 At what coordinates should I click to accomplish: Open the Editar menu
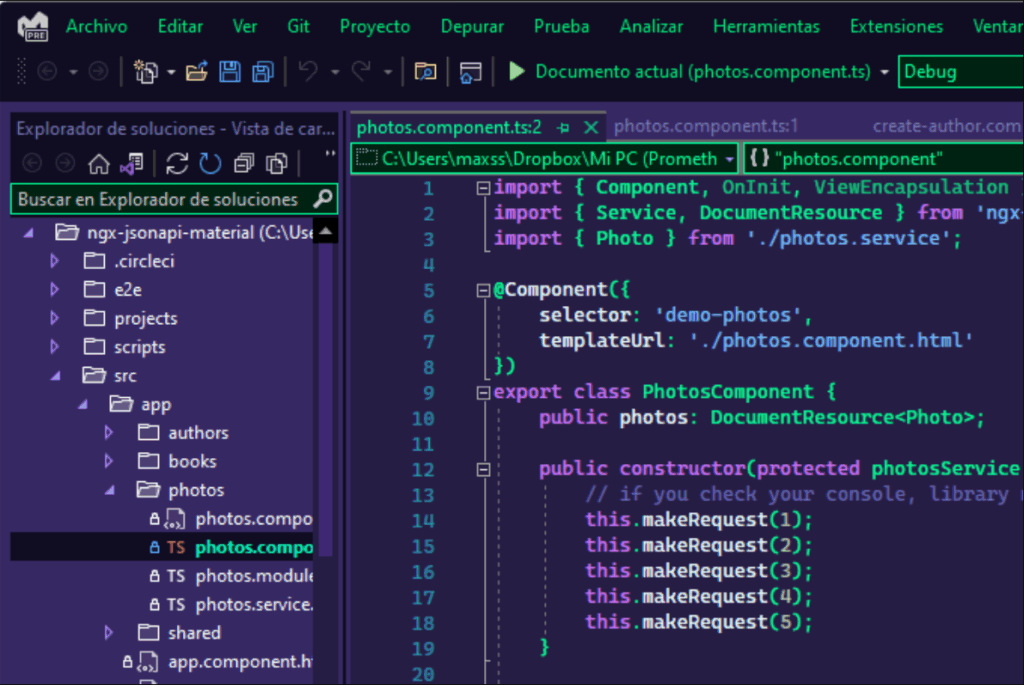pos(180,26)
